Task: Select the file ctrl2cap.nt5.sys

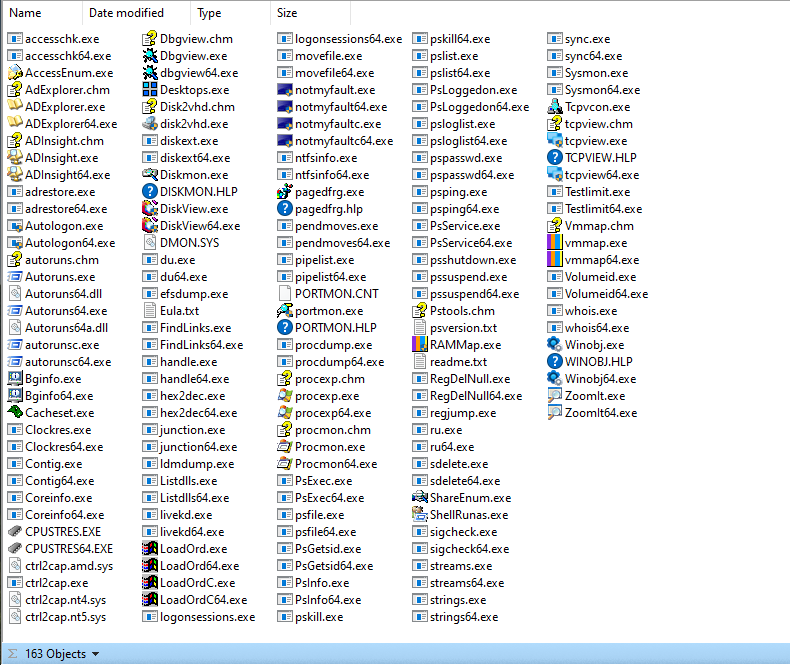Action: pos(57,617)
